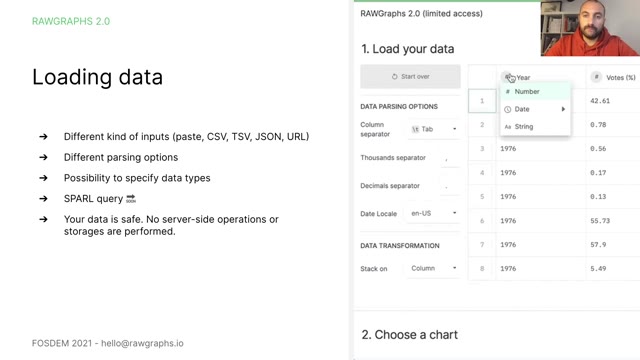Screen dimensions: 640x360
Task: Click cell value 0.17 in row 4
Action: (598, 173)
